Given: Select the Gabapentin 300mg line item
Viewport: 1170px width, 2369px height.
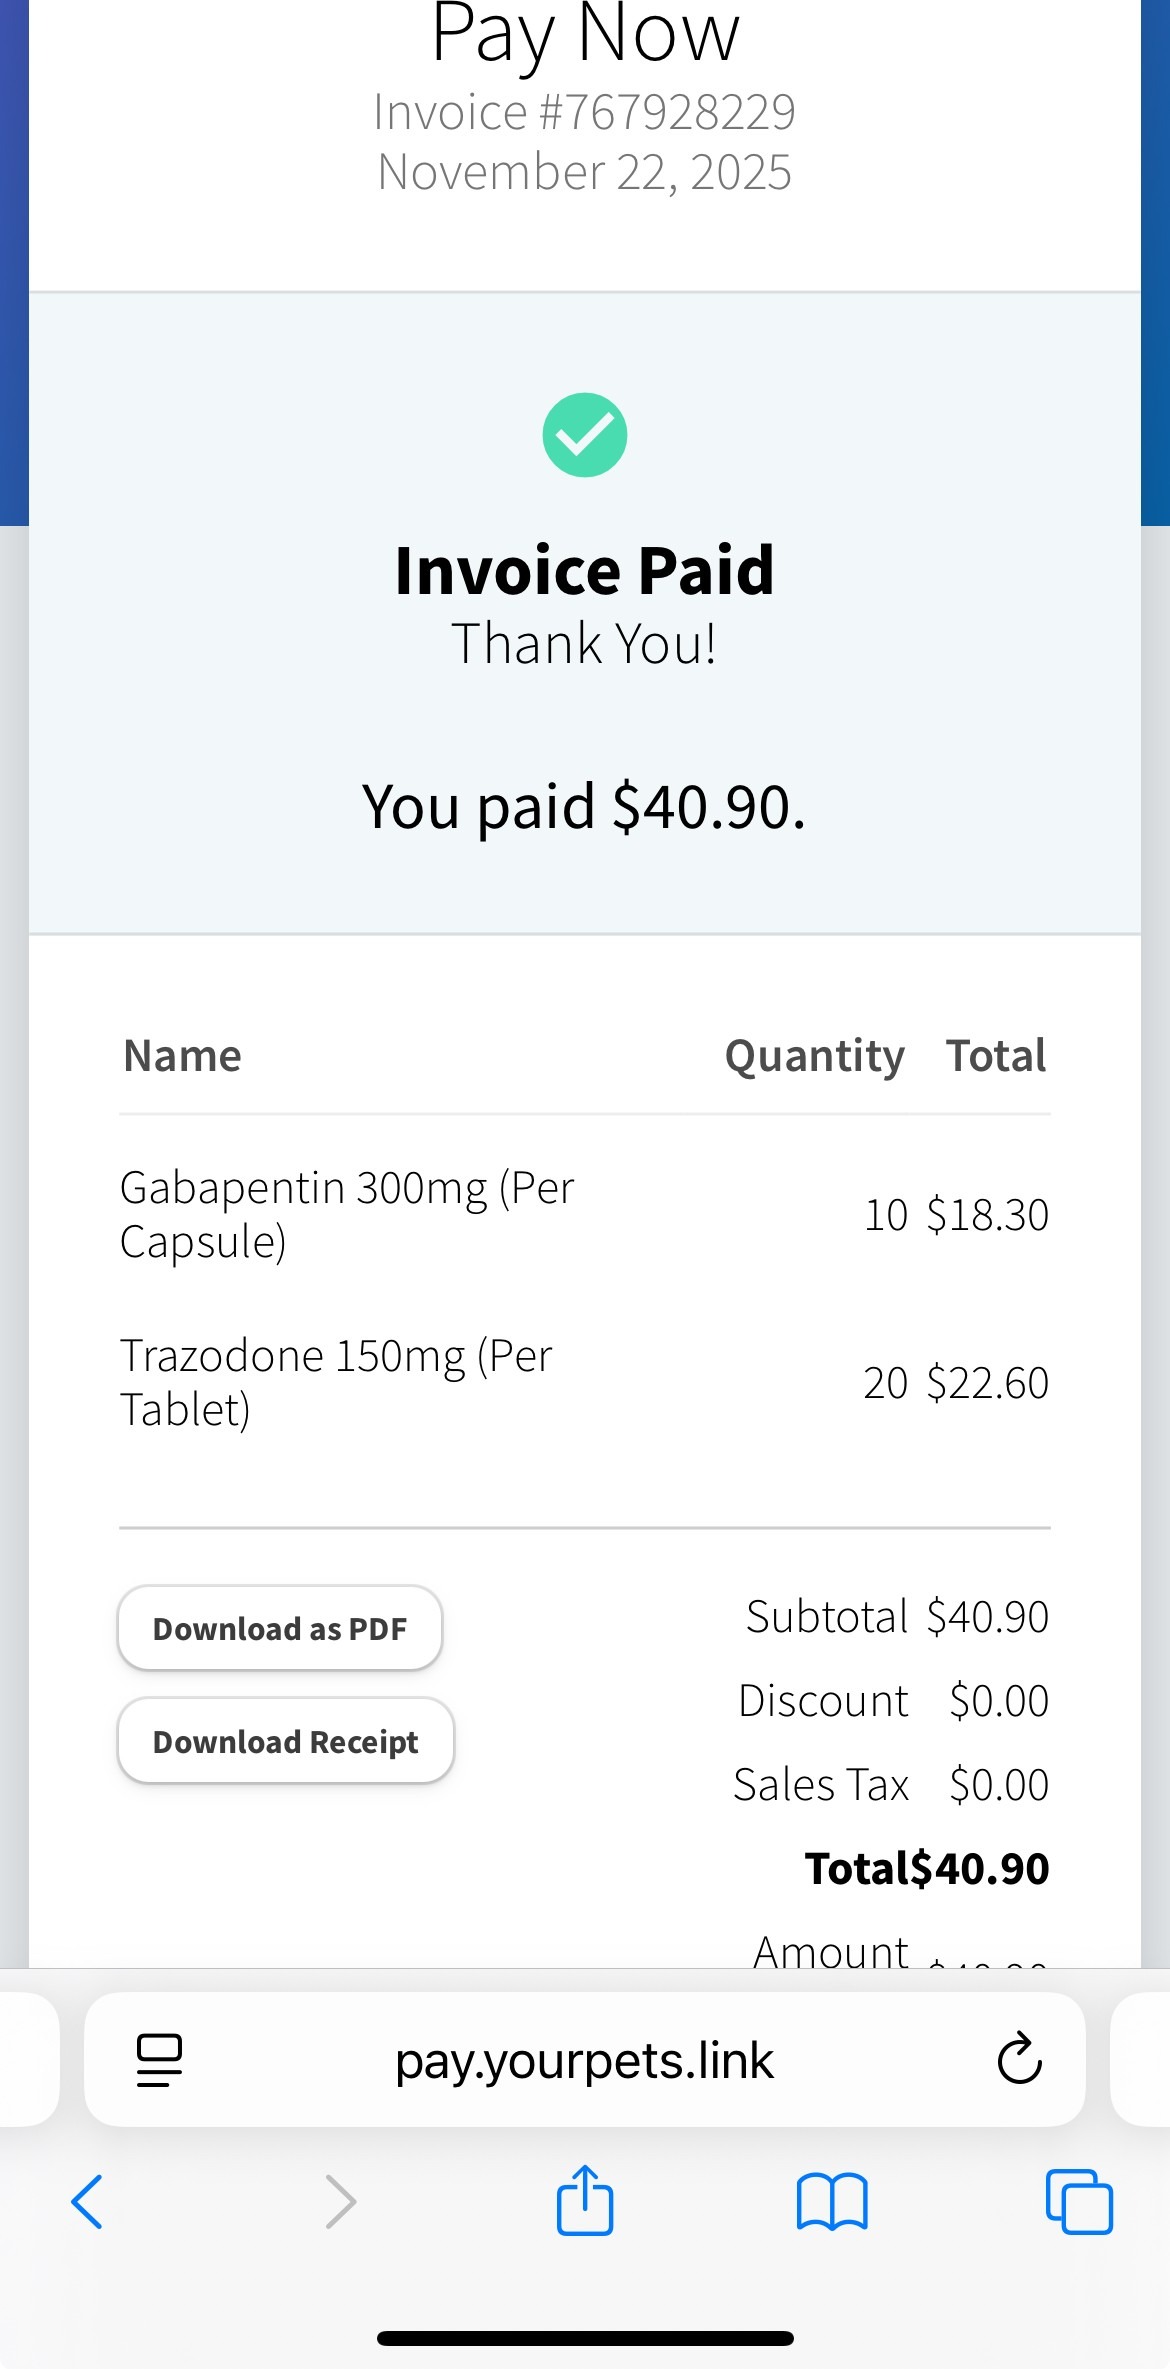Looking at the screenshot, I should (347, 1214).
